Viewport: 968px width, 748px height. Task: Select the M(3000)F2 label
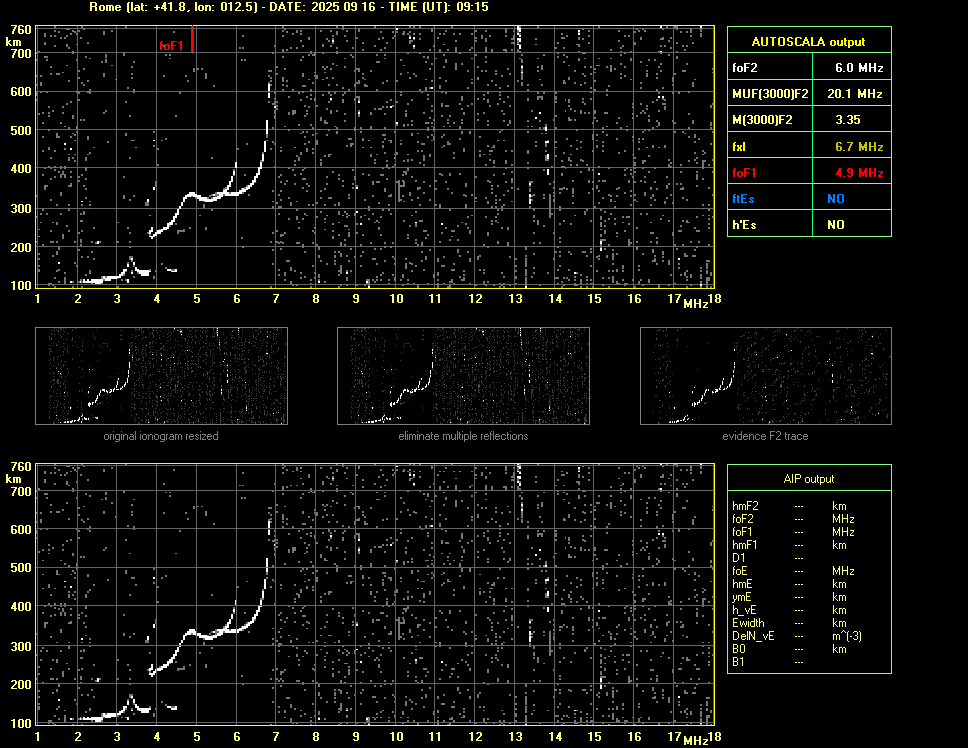click(762, 120)
